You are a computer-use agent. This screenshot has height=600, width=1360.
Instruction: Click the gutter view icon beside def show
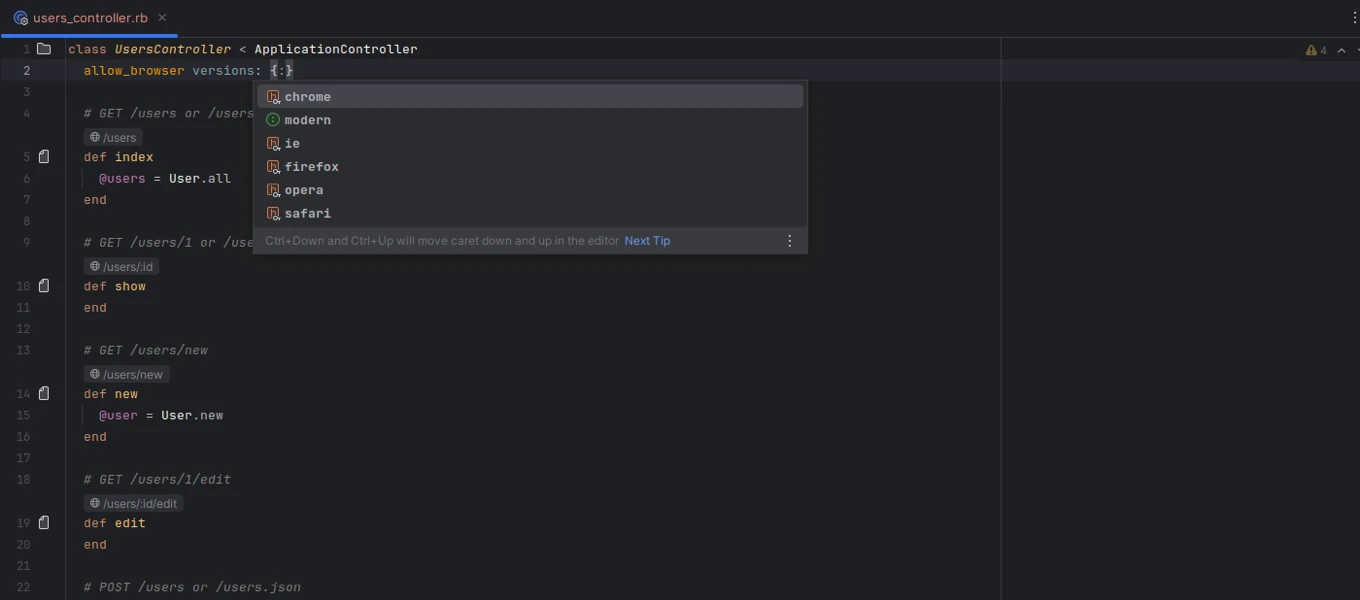tap(44, 286)
